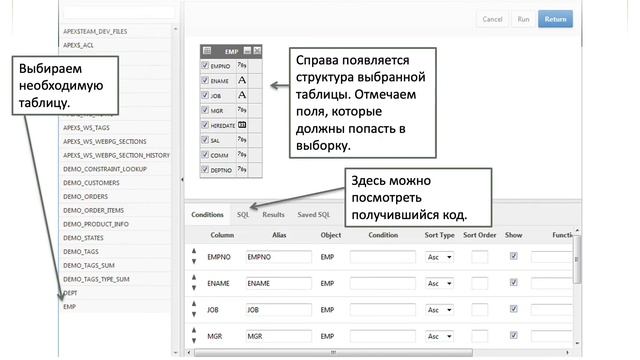Uncheck the SAL field in the EMP box
640x360 pixels.
[205, 140]
